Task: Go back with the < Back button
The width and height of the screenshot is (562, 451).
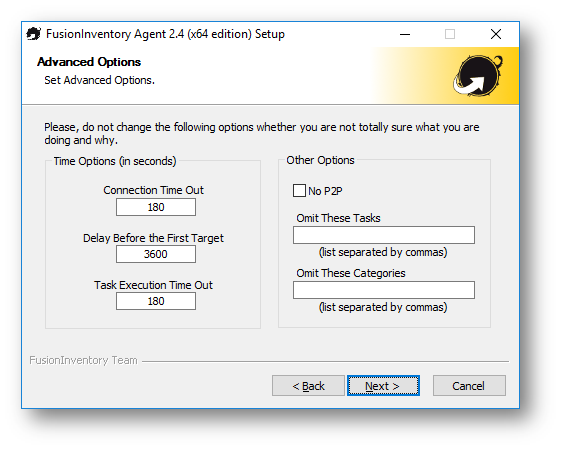Action: pos(308,386)
